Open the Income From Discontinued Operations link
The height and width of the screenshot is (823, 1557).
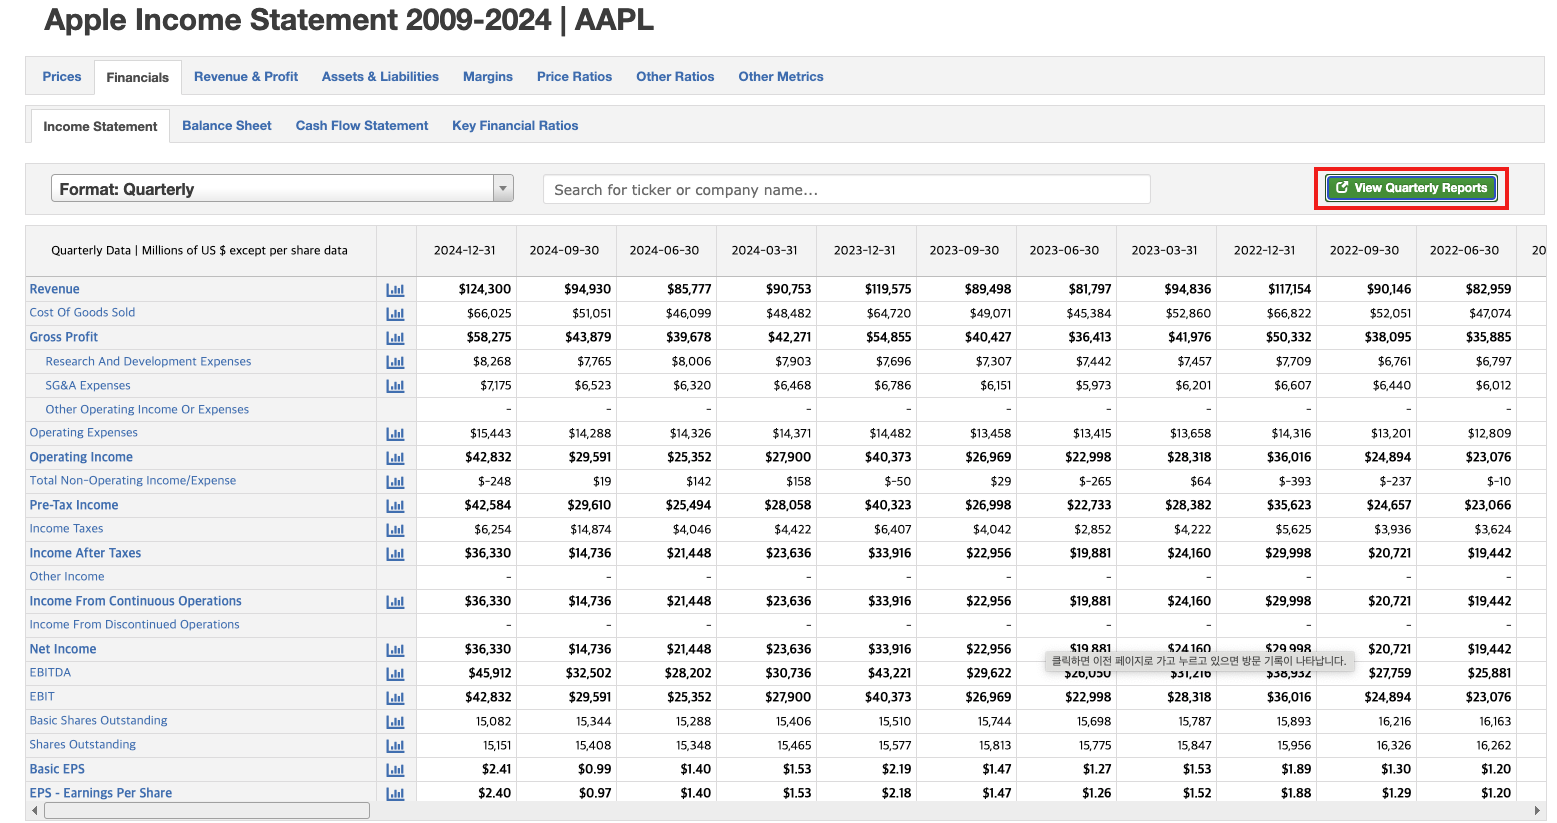pos(134,624)
